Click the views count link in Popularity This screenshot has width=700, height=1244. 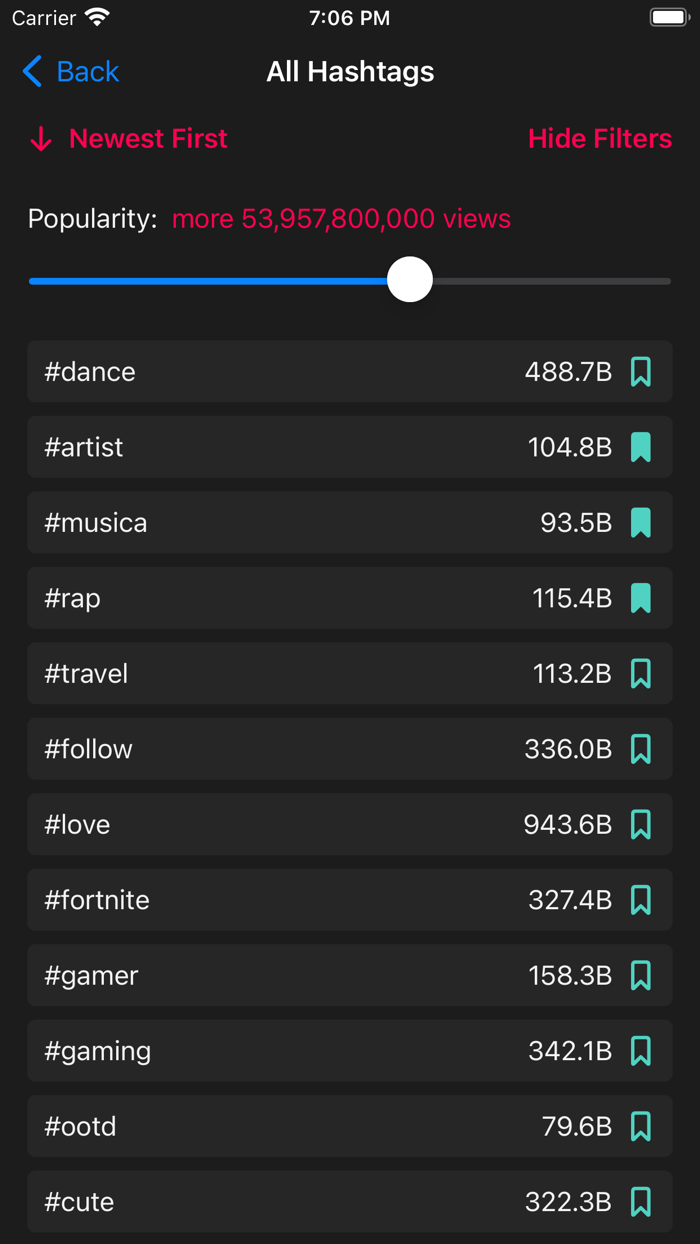click(341, 218)
